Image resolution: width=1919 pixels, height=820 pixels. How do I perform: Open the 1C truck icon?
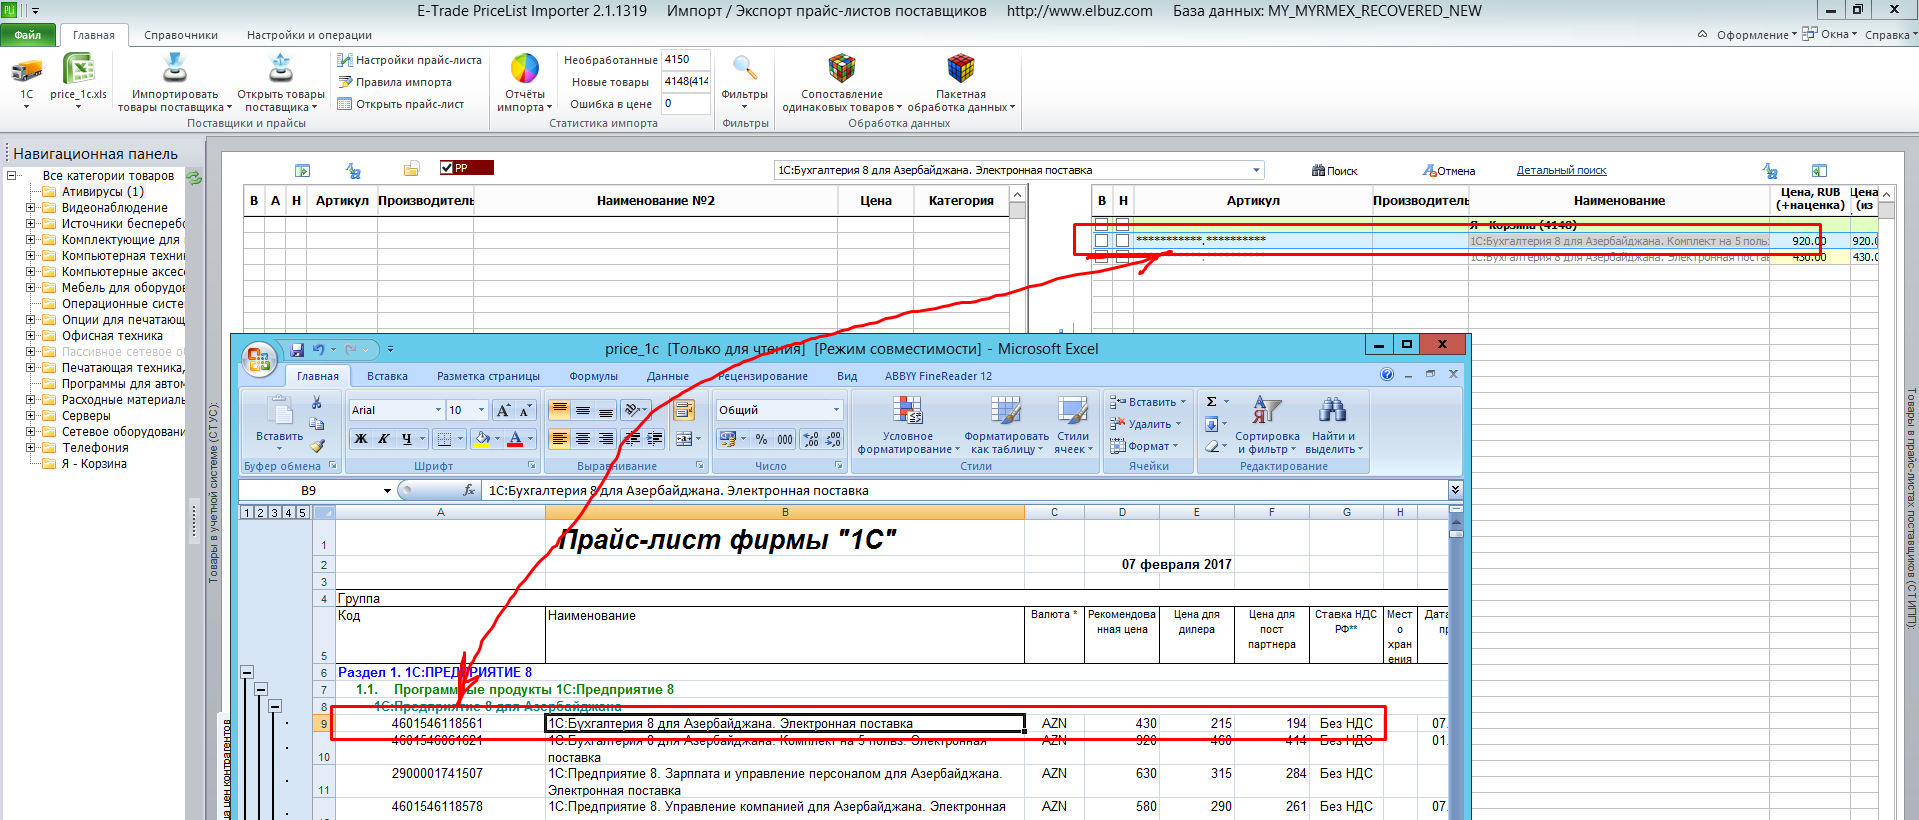pyautogui.click(x=26, y=70)
